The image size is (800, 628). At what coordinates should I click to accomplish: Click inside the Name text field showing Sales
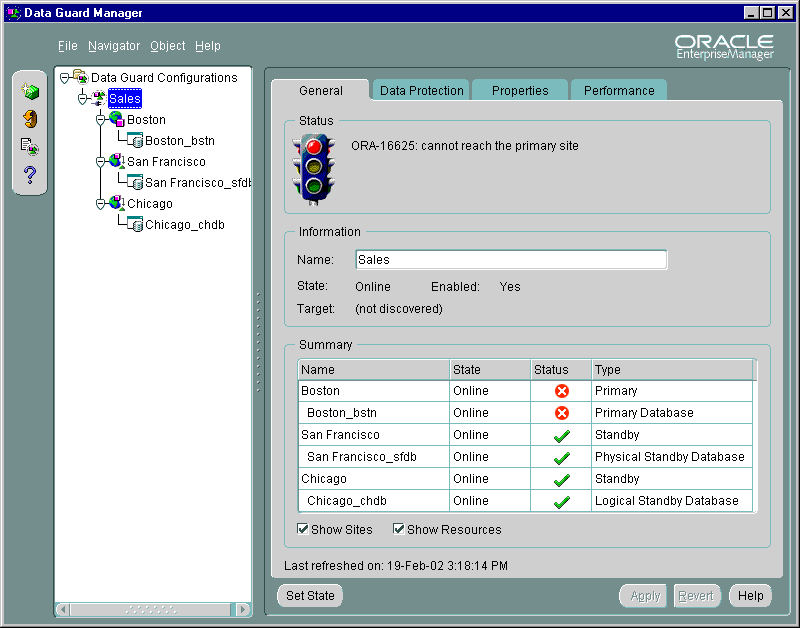coord(510,259)
